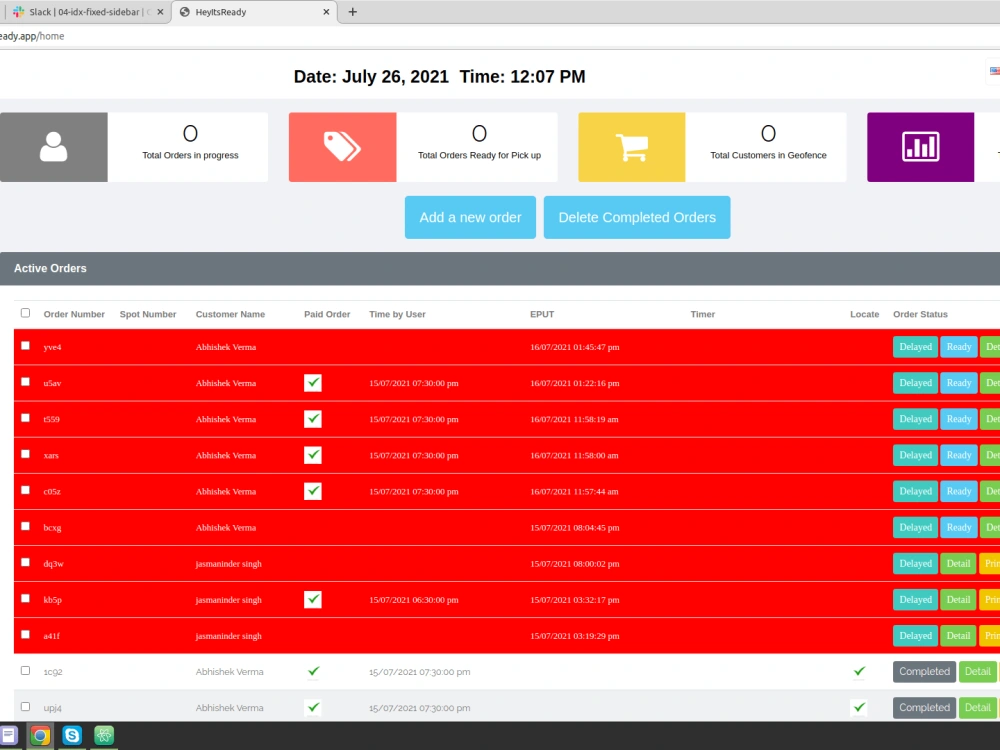
Task: Click the Customer Name column header
Action: pyautogui.click(x=230, y=314)
